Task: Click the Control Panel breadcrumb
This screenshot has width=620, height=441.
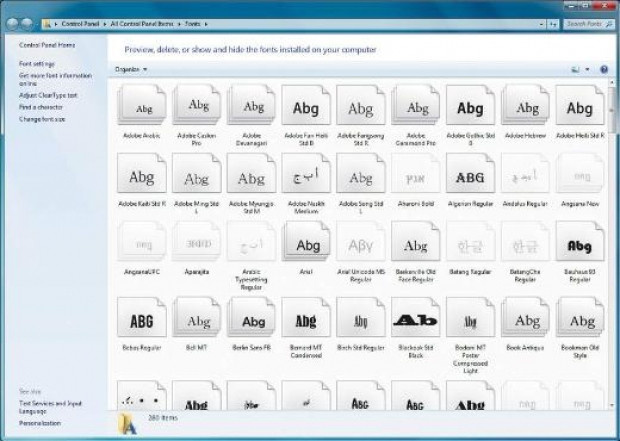Action: pos(80,24)
